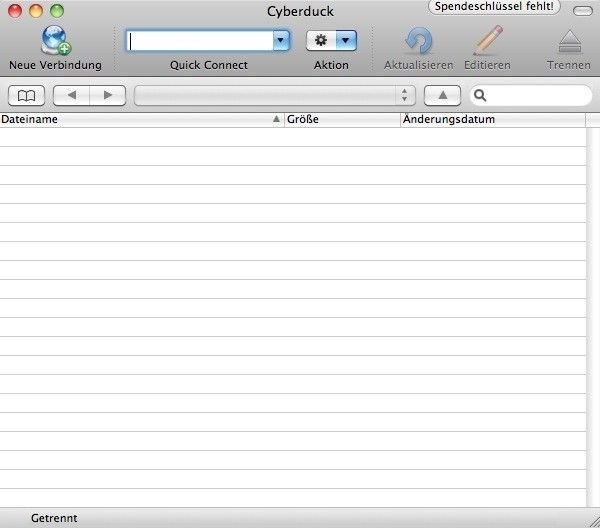Click the Getrennt status text

tap(54, 518)
